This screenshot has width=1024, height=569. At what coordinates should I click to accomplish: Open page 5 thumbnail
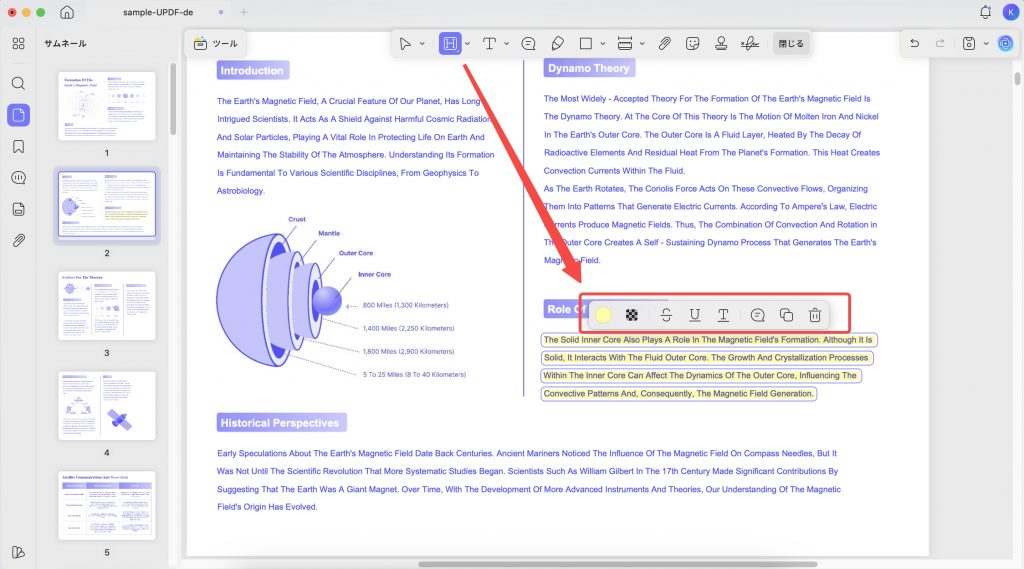tap(107, 505)
